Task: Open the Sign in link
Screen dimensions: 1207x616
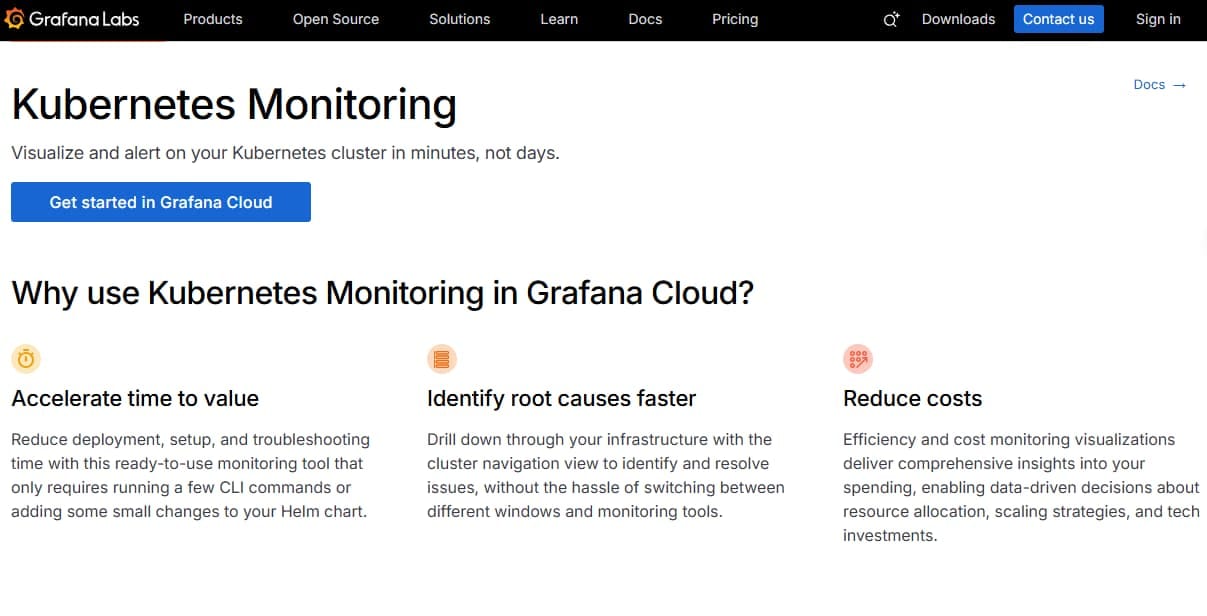Action: [x=1157, y=19]
